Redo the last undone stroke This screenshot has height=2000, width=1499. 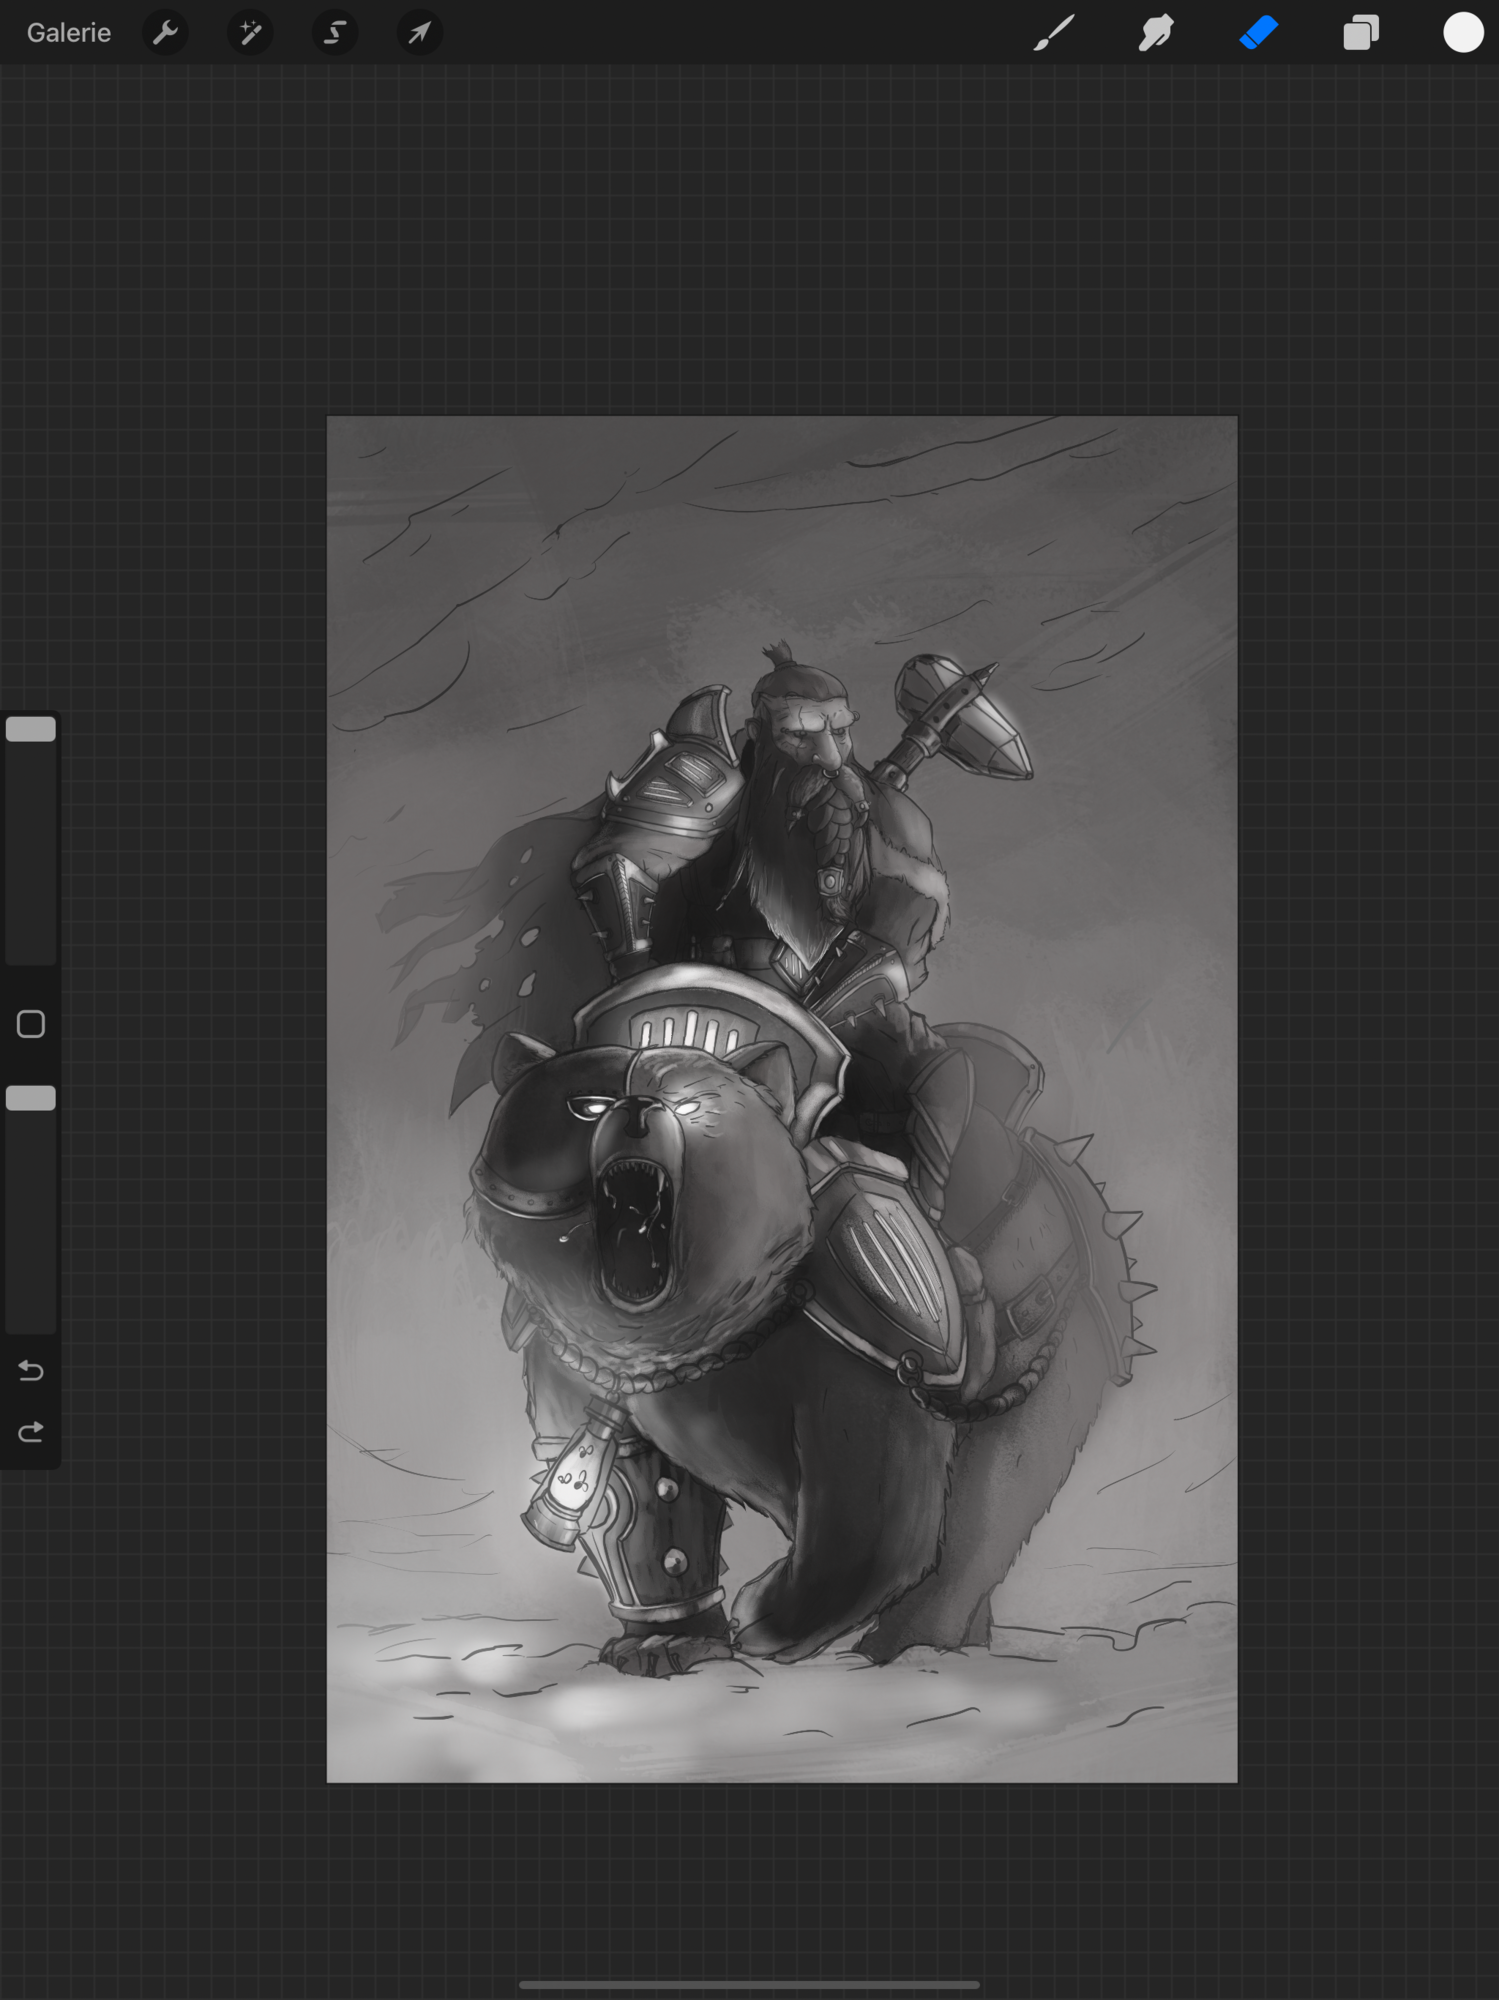(31, 1433)
